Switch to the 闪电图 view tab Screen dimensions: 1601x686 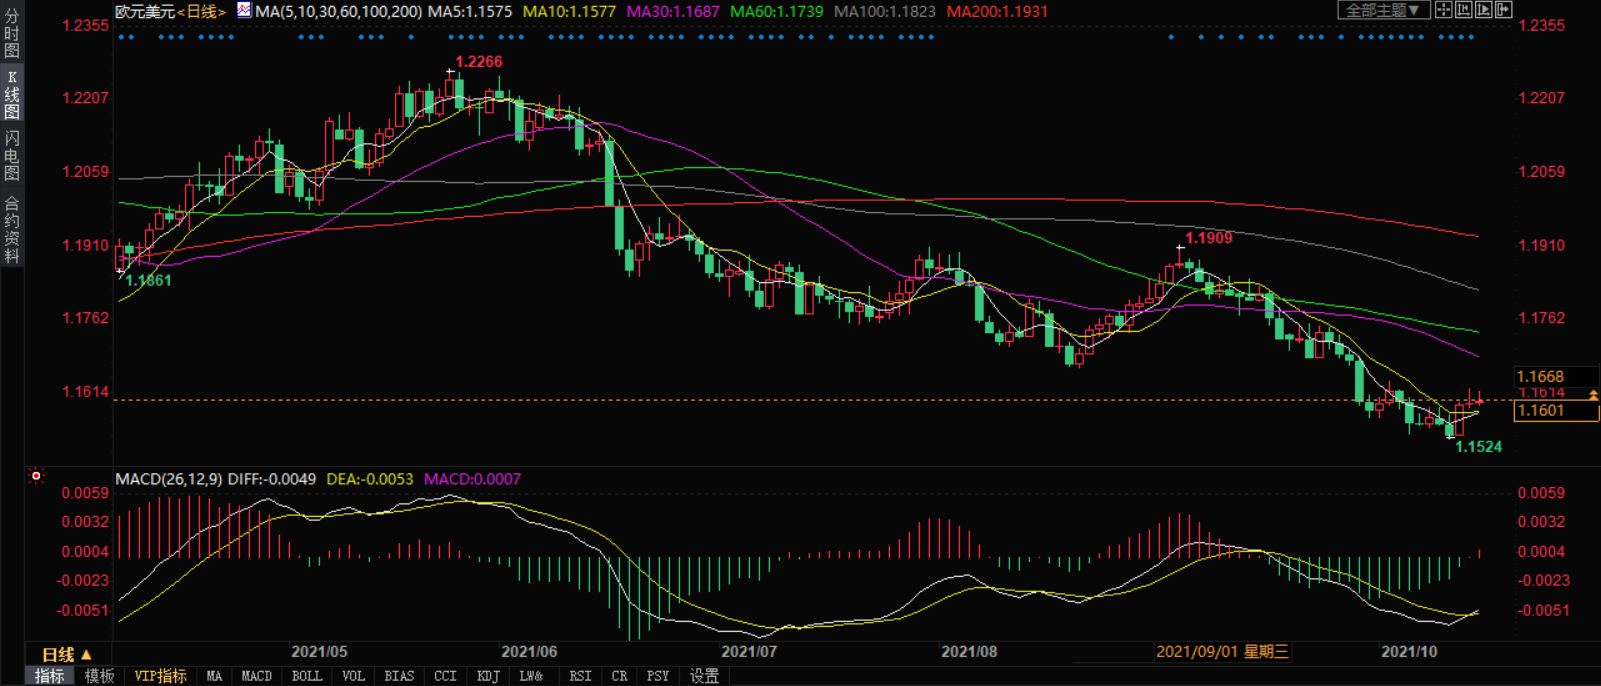(11, 155)
